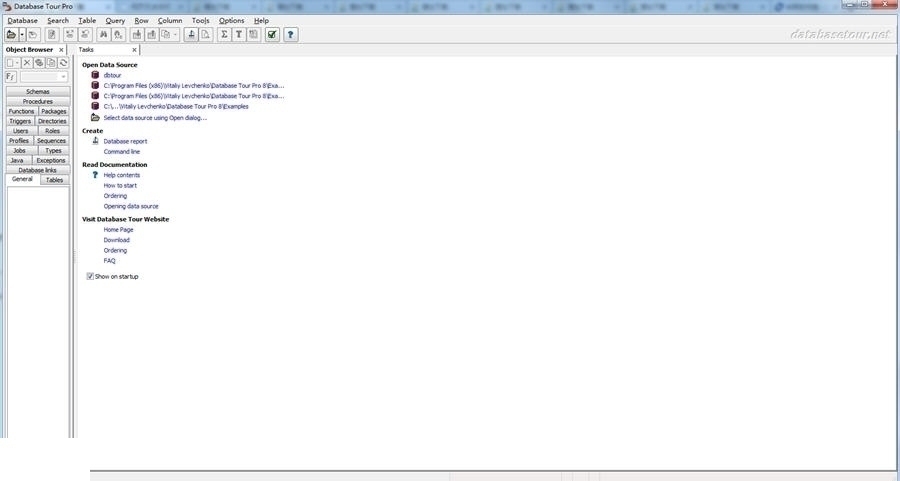900x481 pixels.
Task: Open the Table menu
Action: tap(87, 20)
